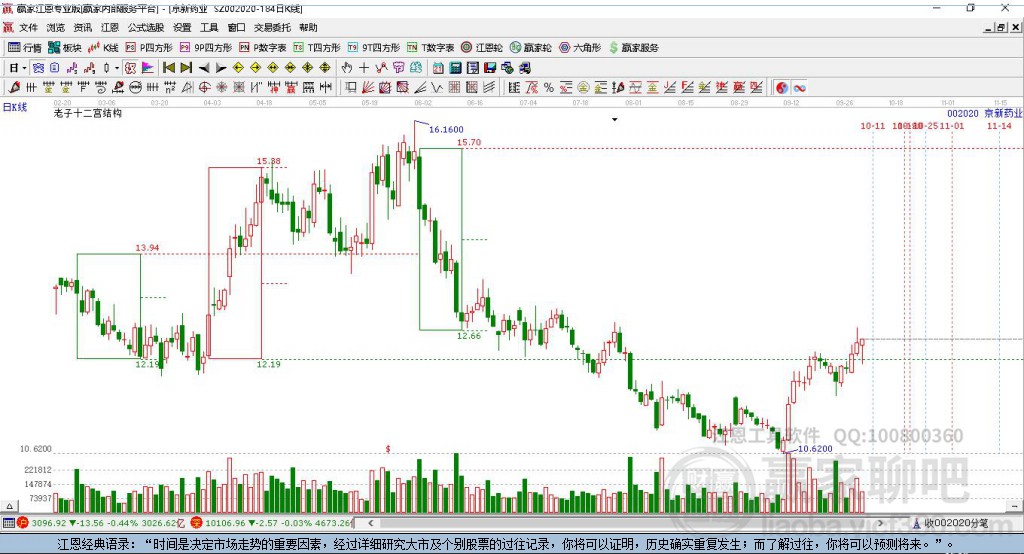Open the 赢家轮 wheel tool
1024x554 pixels.
531,48
